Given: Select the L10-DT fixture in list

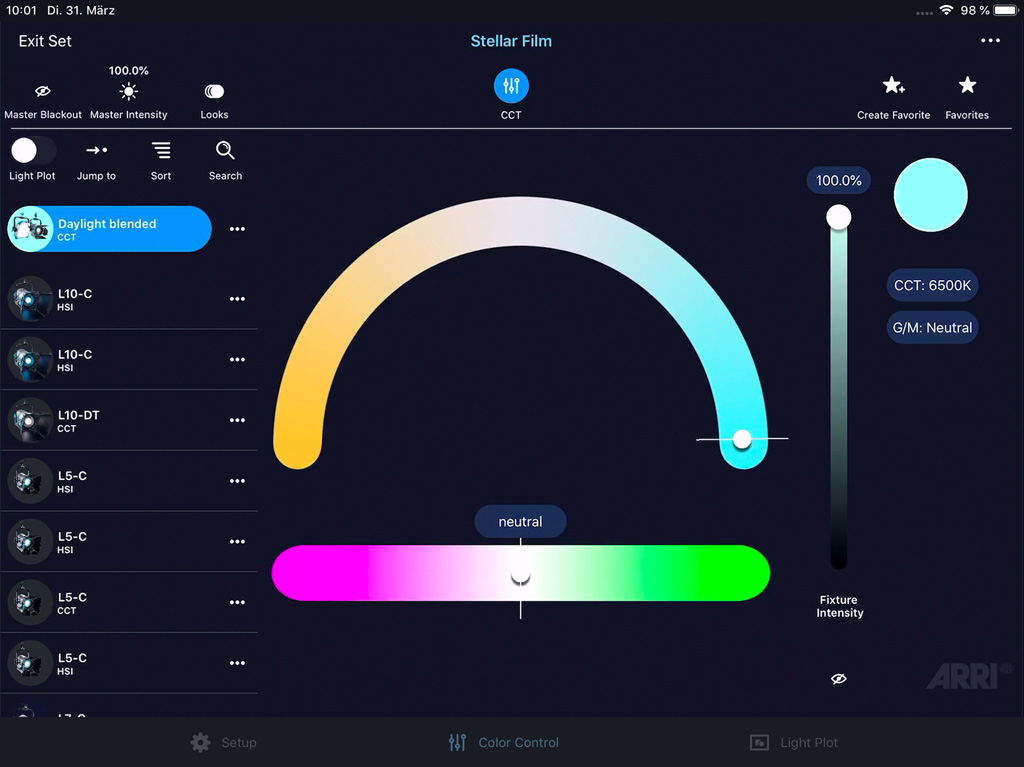Looking at the screenshot, I should 110,421.
